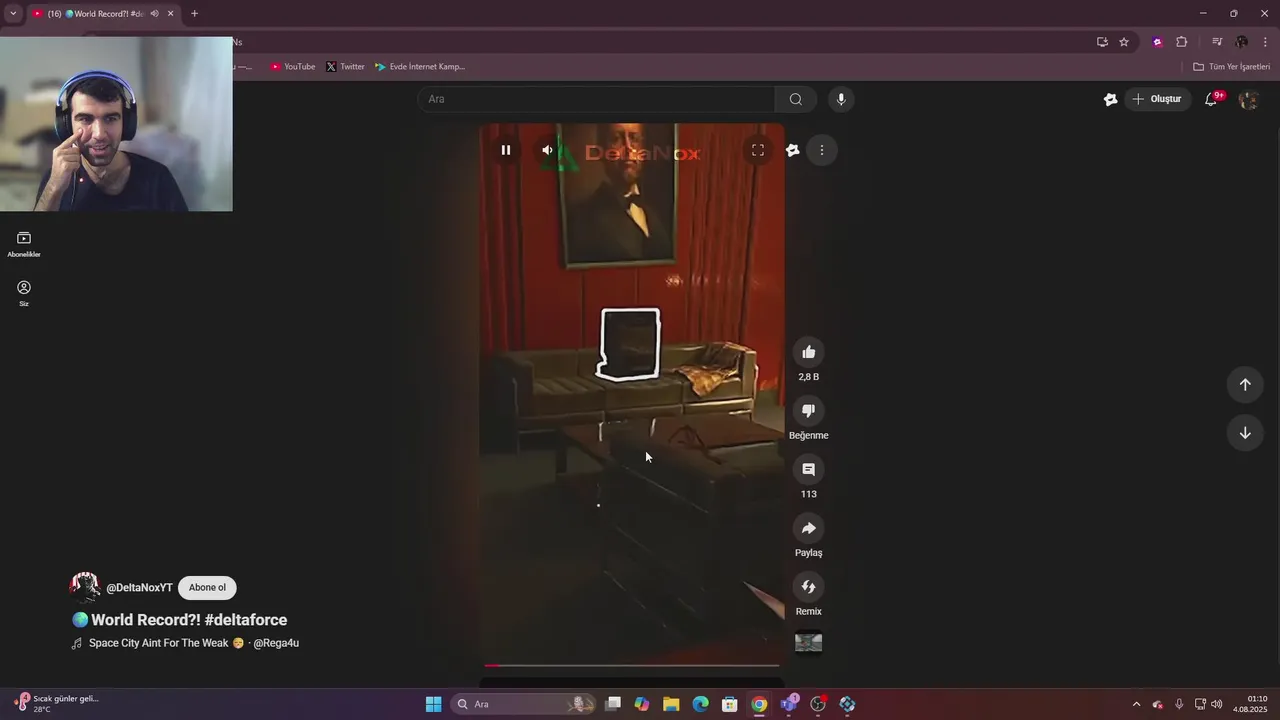The image size is (1280, 720).
Task: Open the YouTube bookmark
Action: tap(293, 67)
